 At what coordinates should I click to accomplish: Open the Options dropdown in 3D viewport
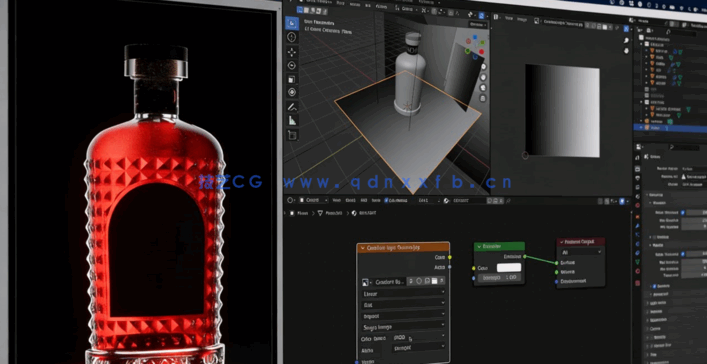click(x=477, y=24)
